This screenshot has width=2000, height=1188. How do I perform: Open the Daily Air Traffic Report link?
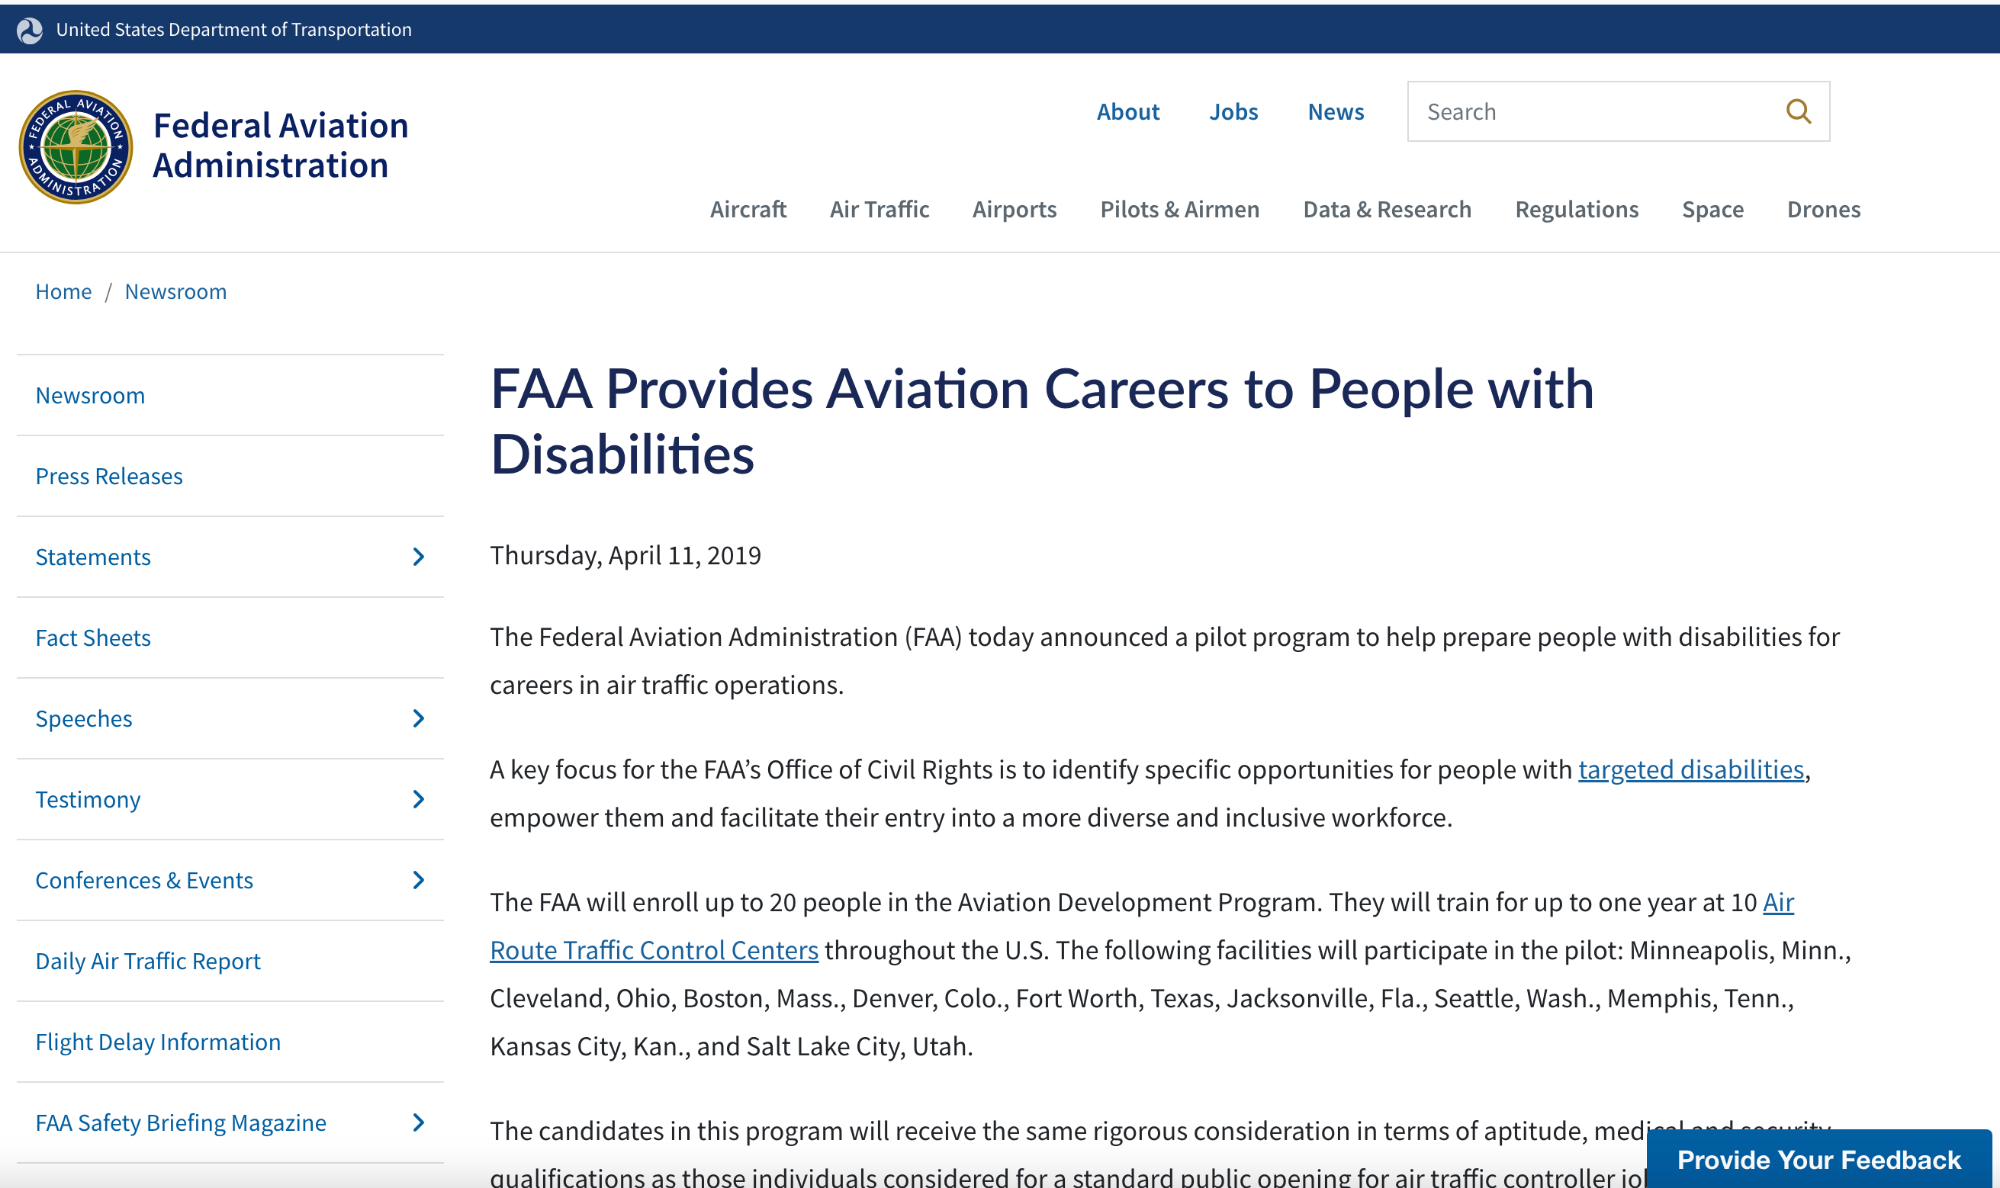click(x=148, y=961)
